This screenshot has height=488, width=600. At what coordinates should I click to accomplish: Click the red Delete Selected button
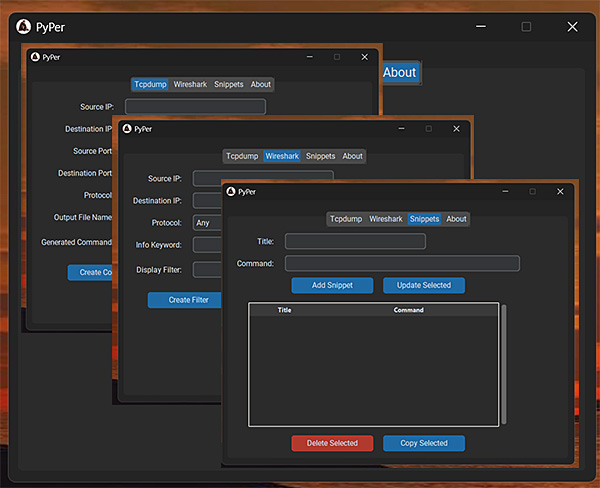point(332,443)
